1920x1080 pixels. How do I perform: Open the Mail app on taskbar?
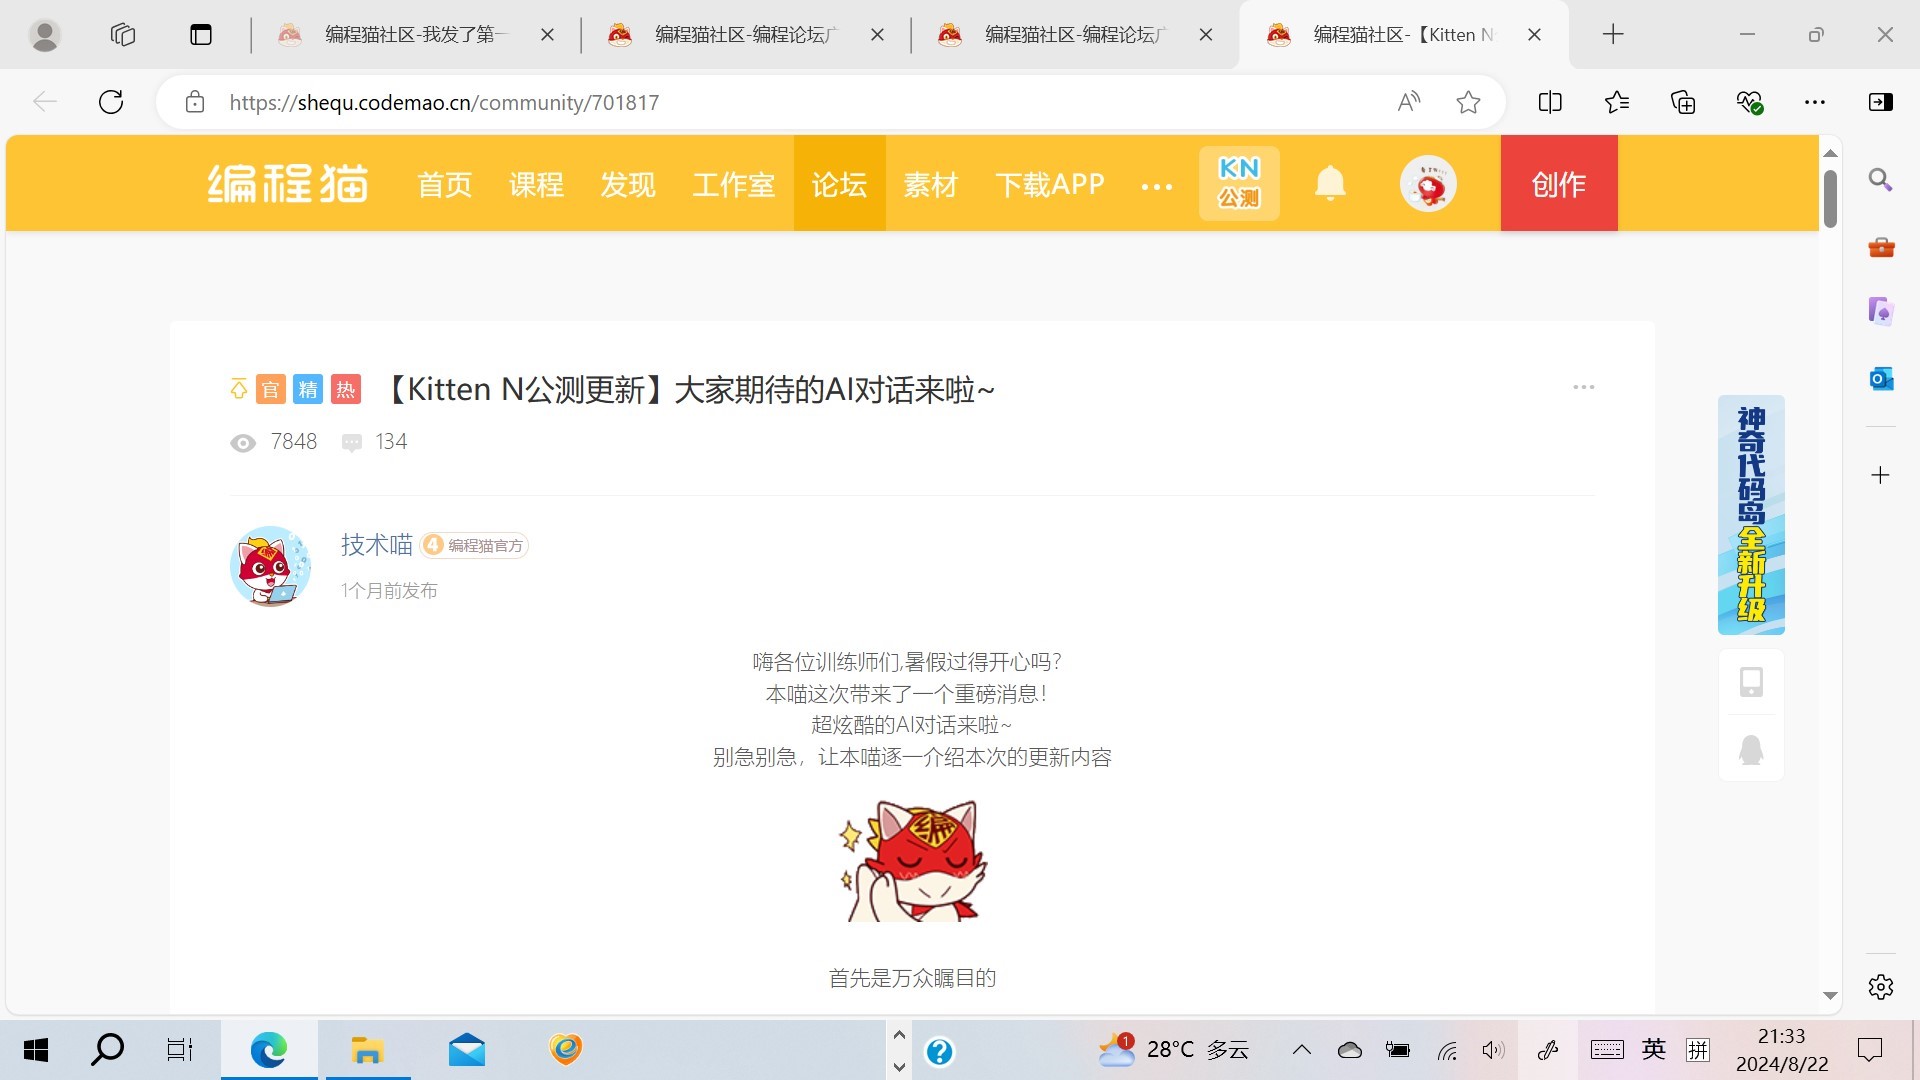coord(467,1050)
